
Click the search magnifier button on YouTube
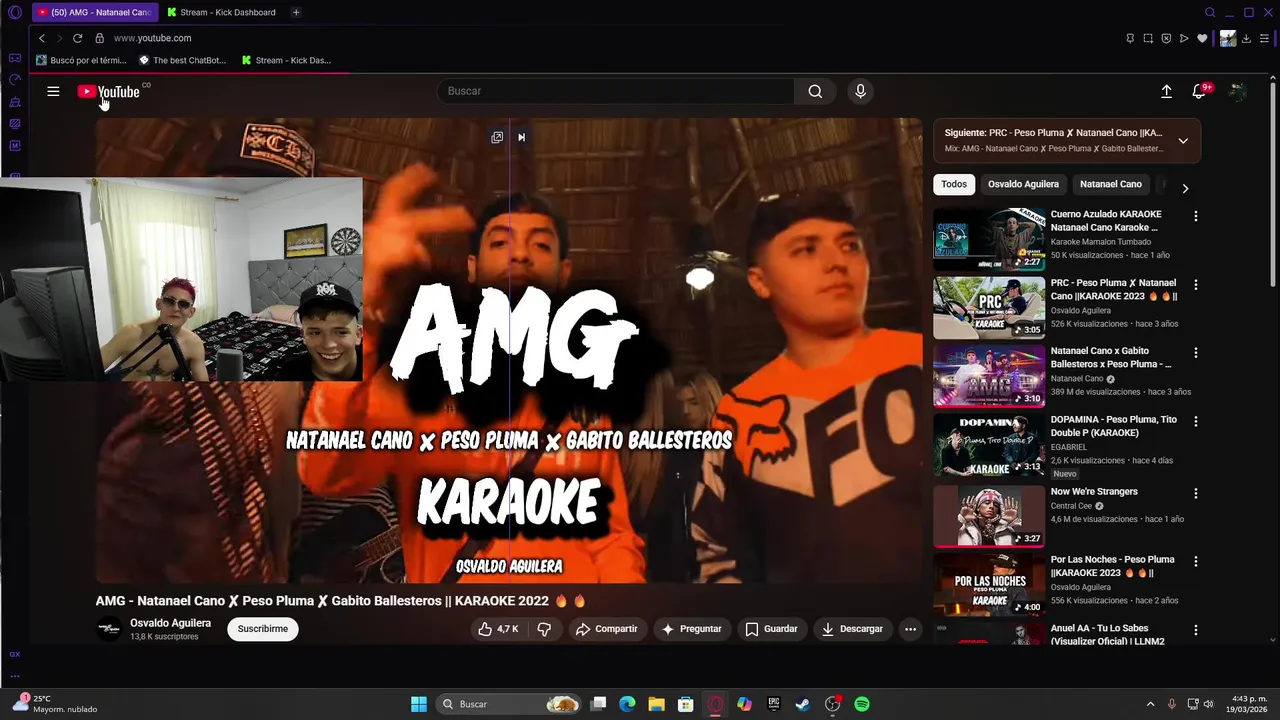pyautogui.click(x=815, y=91)
